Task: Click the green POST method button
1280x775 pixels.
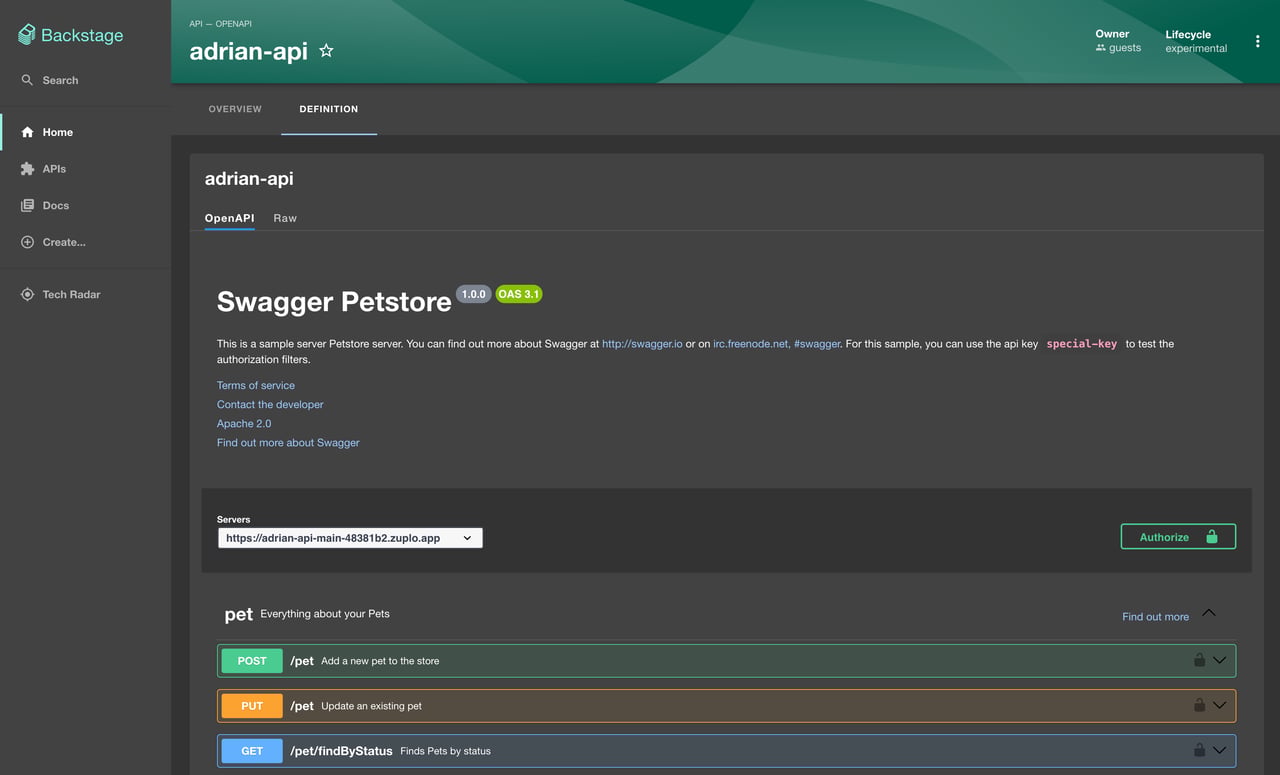Action: tap(252, 660)
